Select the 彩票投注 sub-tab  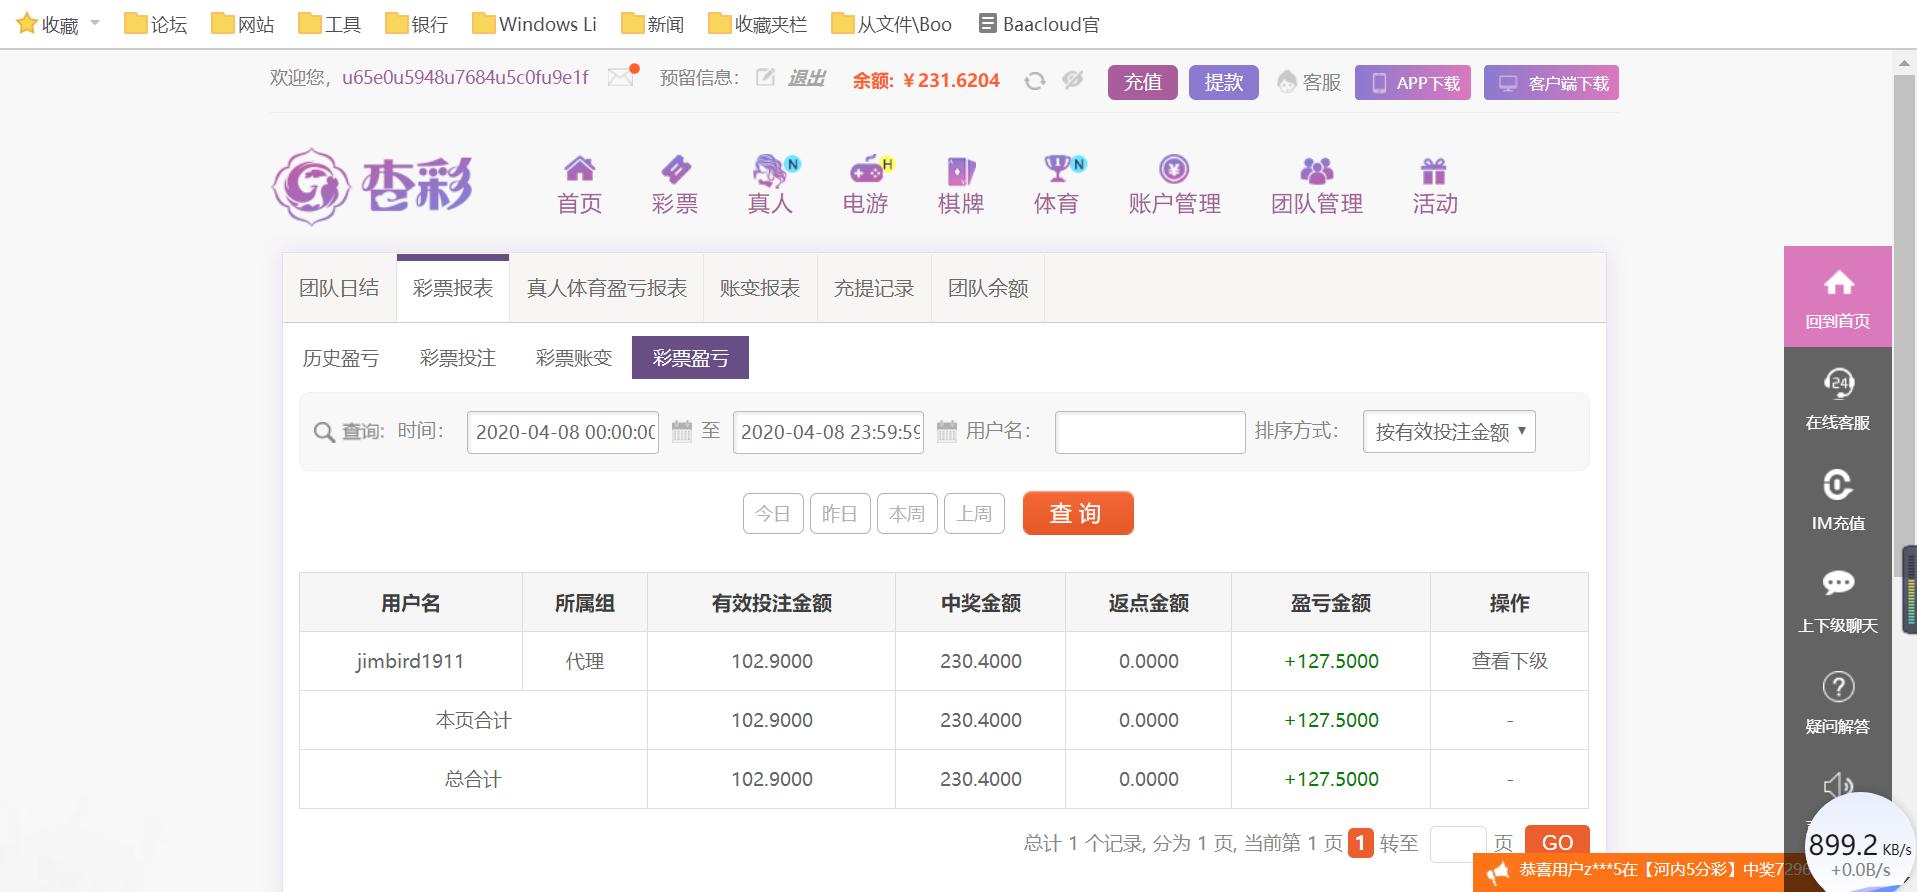pos(457,358)
